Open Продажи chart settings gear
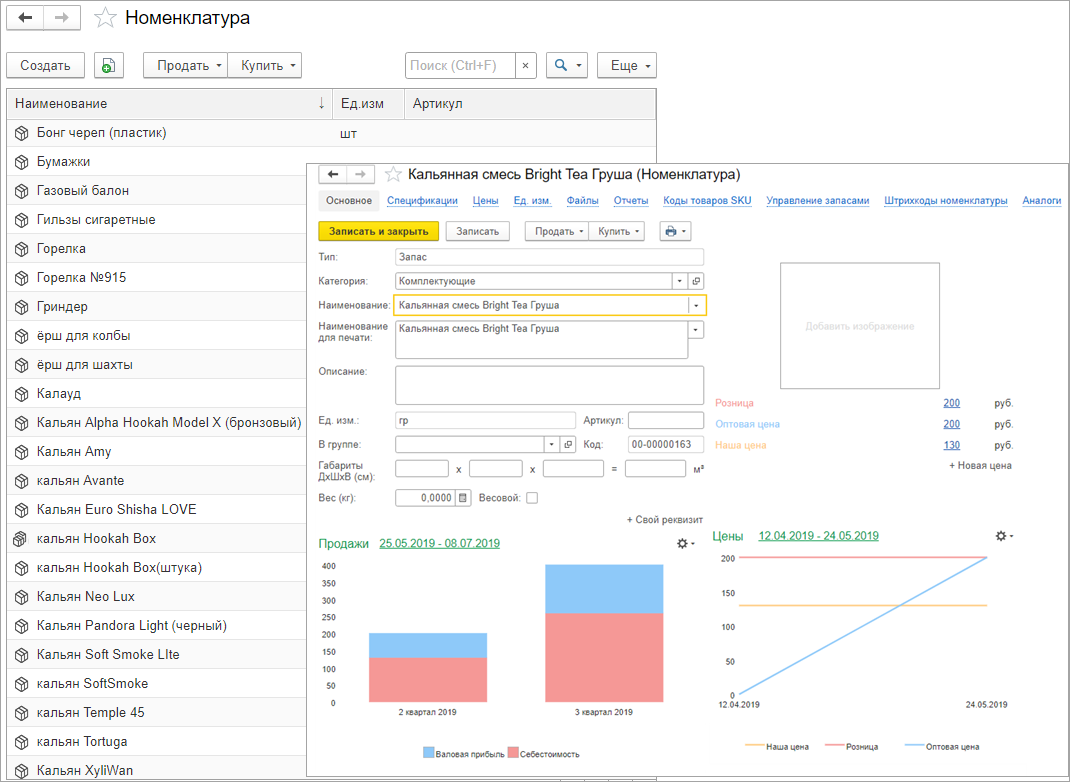 (x=685, y=543)
